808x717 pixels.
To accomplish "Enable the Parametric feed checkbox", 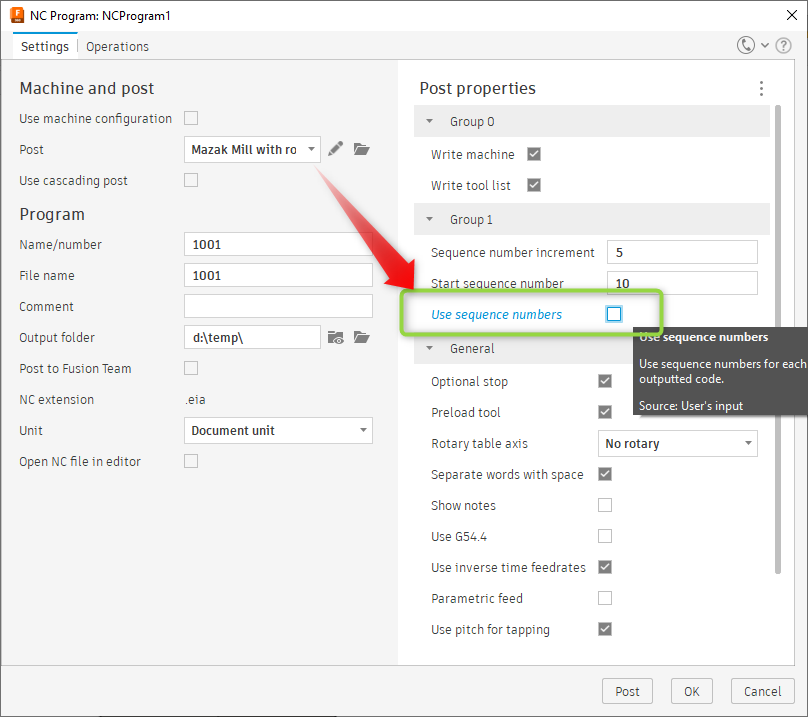I will click(604, 598).
